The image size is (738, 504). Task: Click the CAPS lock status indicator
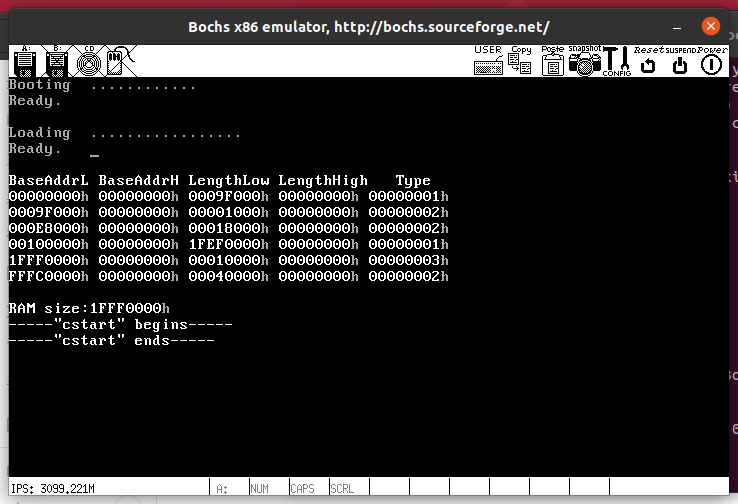[x=302, y=489]
